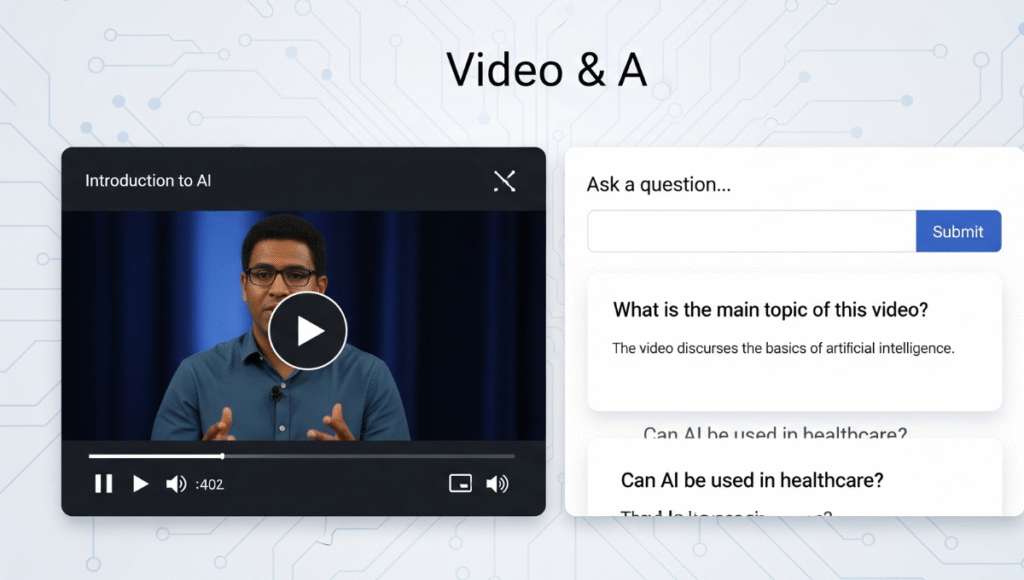Click the crossed-arrows collapse icon on video header
The height and width of the screenshot is (580, 1024).
(504, 181)
